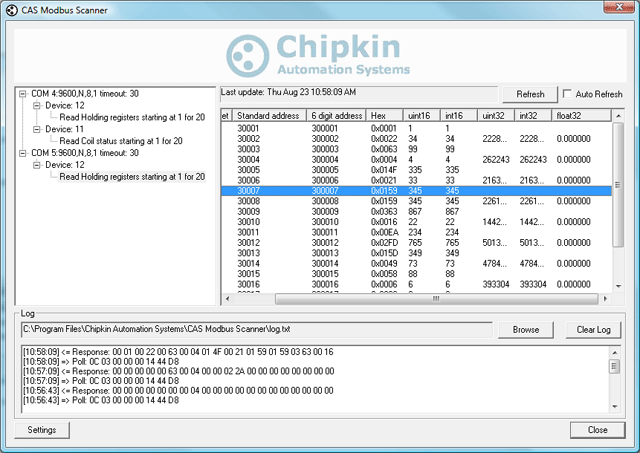The height and width of the screenshot is (453, 640).
Task: Collapse Device: 12 under COM 4
Action: point(36,105)
